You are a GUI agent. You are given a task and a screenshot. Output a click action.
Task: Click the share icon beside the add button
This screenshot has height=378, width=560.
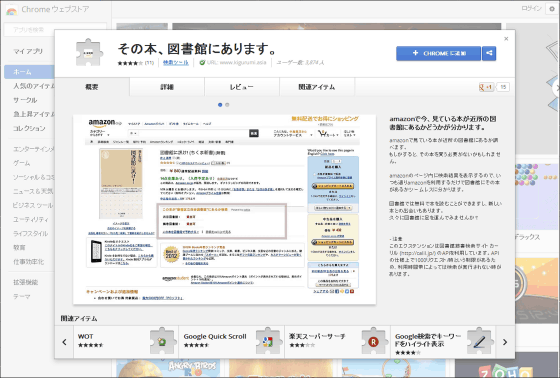[489, 53]
